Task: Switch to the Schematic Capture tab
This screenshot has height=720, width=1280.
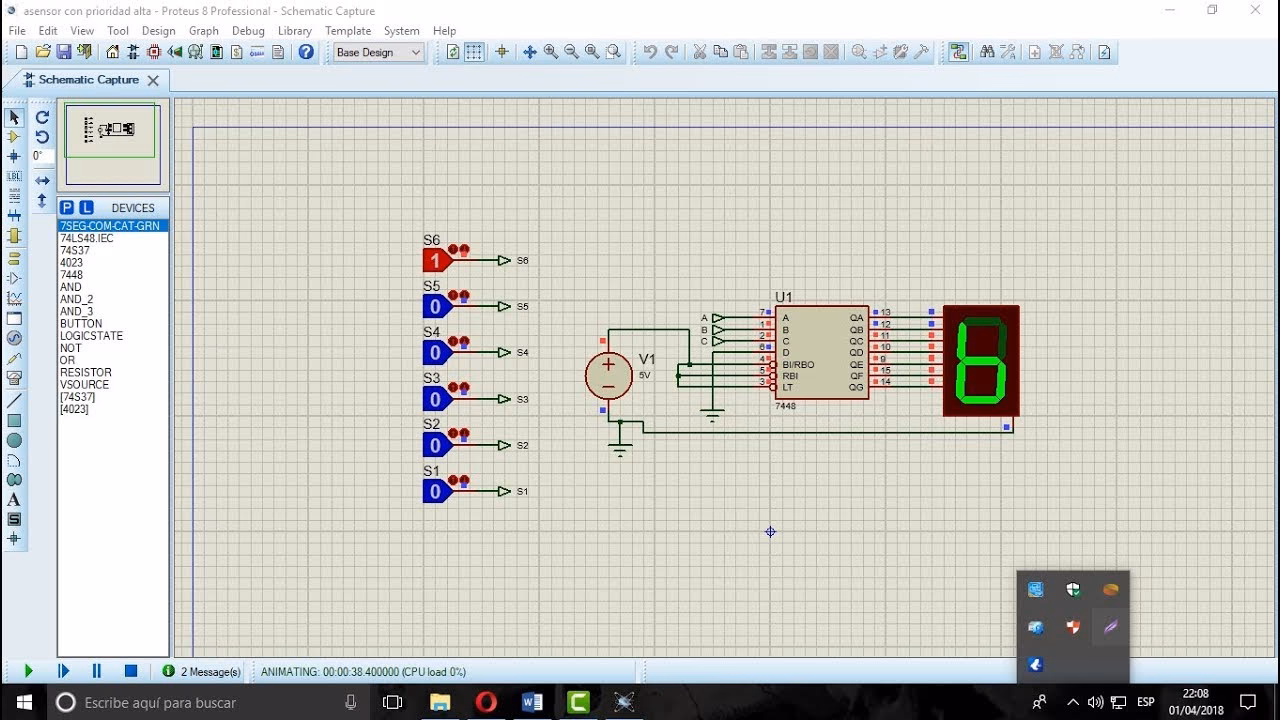Action: 88,80
